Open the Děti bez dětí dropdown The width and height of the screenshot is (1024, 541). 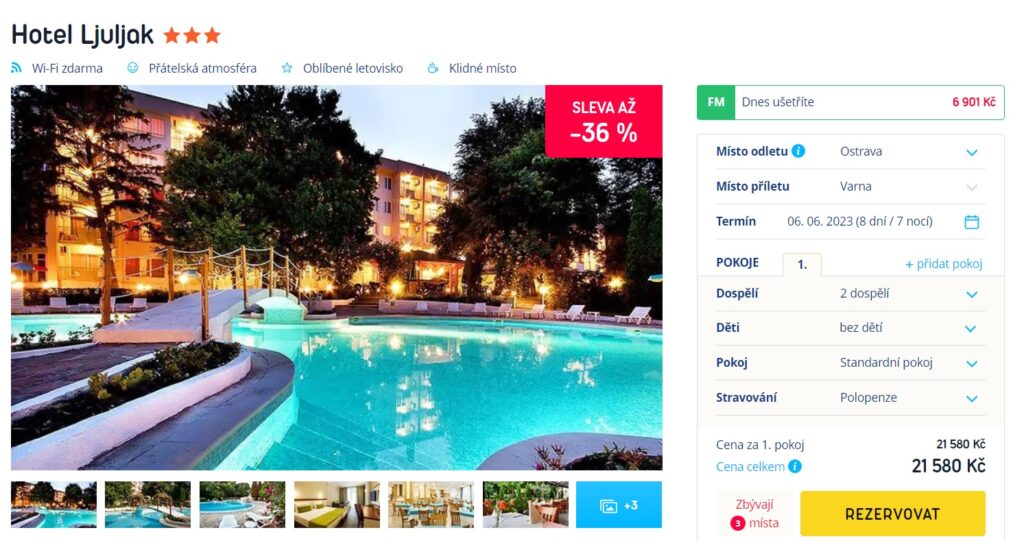click(x=850, y=328)
